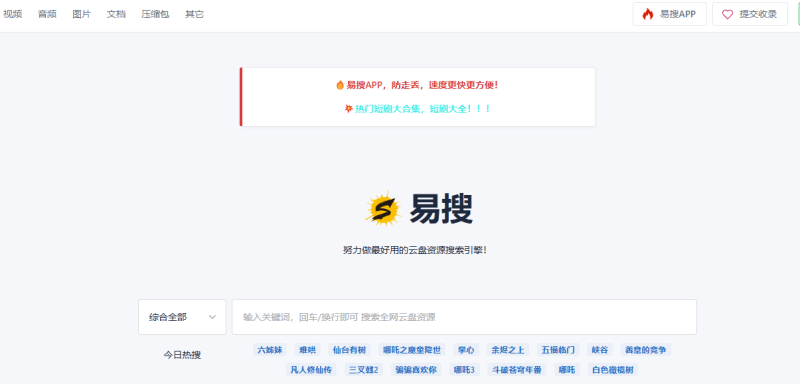Click the 六姊妹 hot search tag
Image resolution: width=800 pixels, height=384 pixels.
click(x=270, y=350)
